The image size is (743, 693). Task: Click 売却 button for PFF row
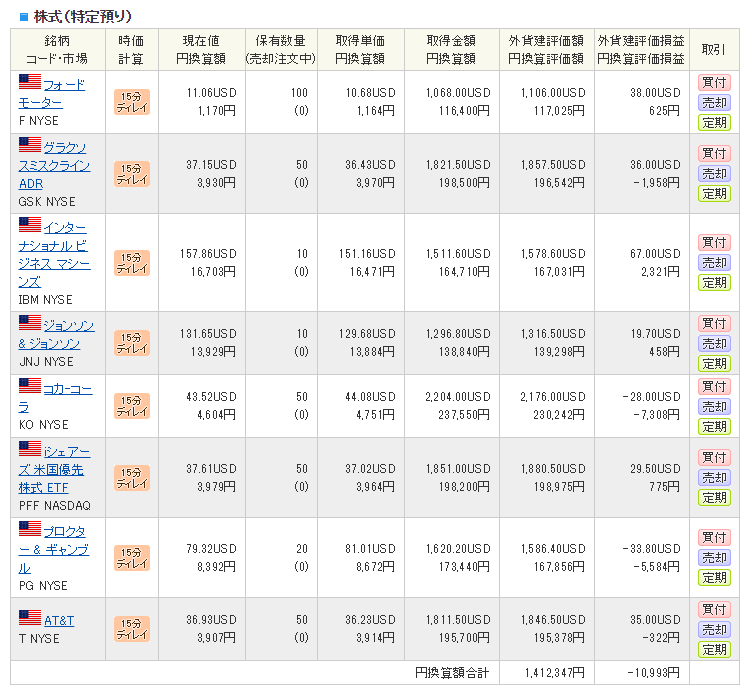pyautogui.click(x=714, y=477)
